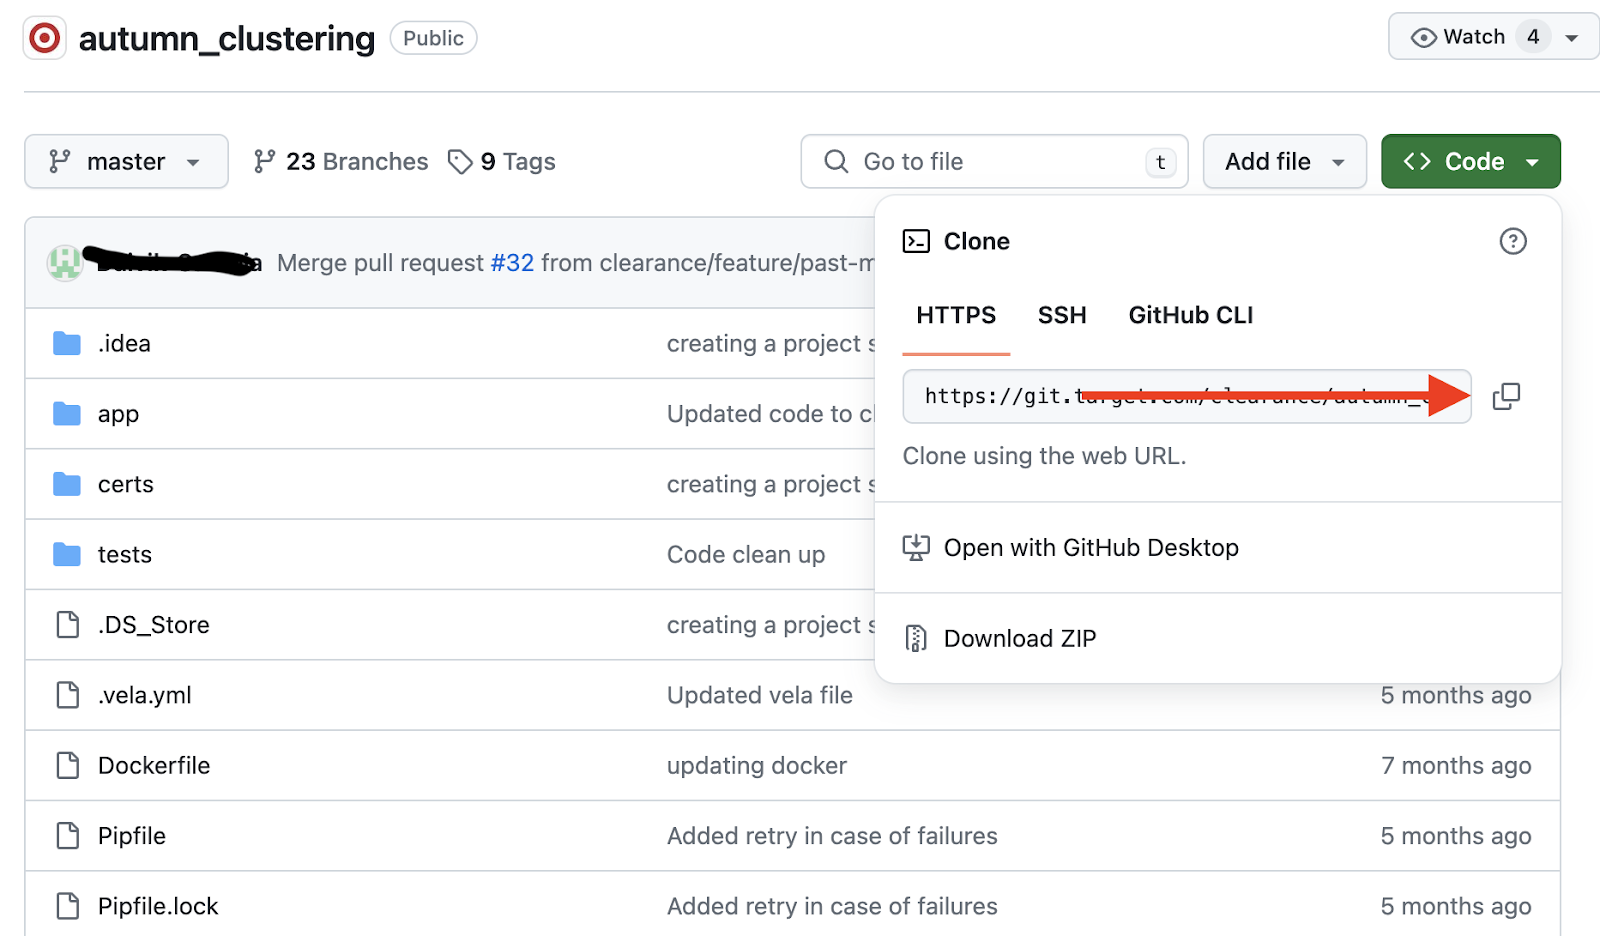This screenshot has width=1600, height=936.
Task: Open Pipfile.lock commit 'Added retry in case of failures'
Action: click(x=832, y=906)
